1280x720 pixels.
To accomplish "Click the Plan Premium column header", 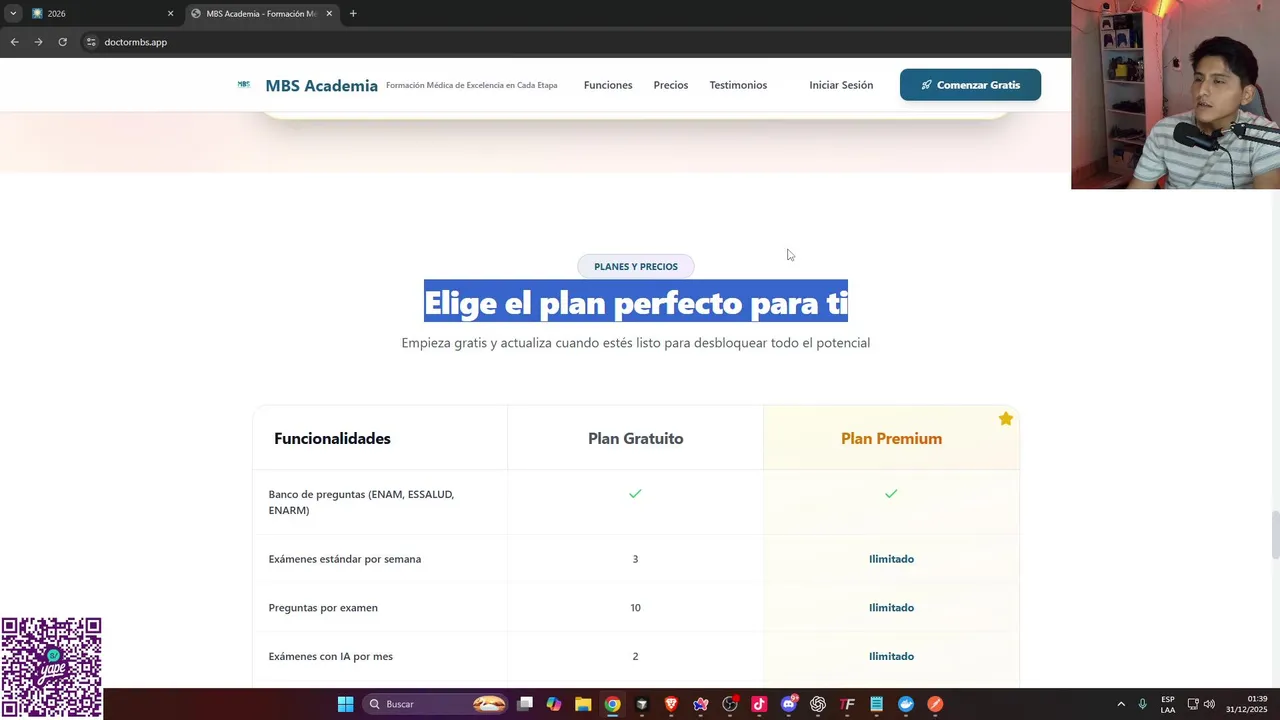I will coord(891,438).
